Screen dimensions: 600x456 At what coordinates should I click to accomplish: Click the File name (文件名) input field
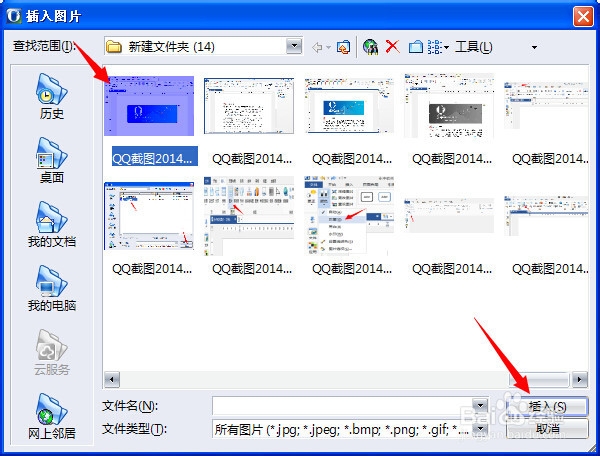tap(342, 406)
